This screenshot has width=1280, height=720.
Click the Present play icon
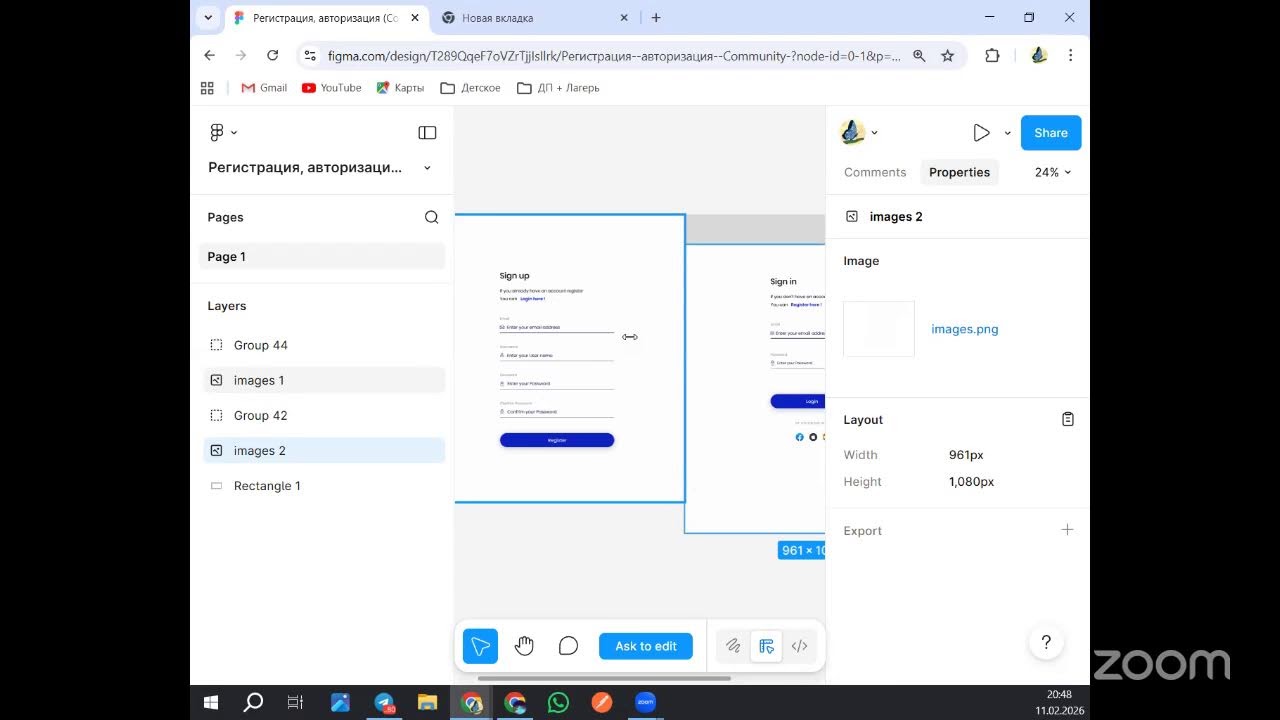coord(981,133)
